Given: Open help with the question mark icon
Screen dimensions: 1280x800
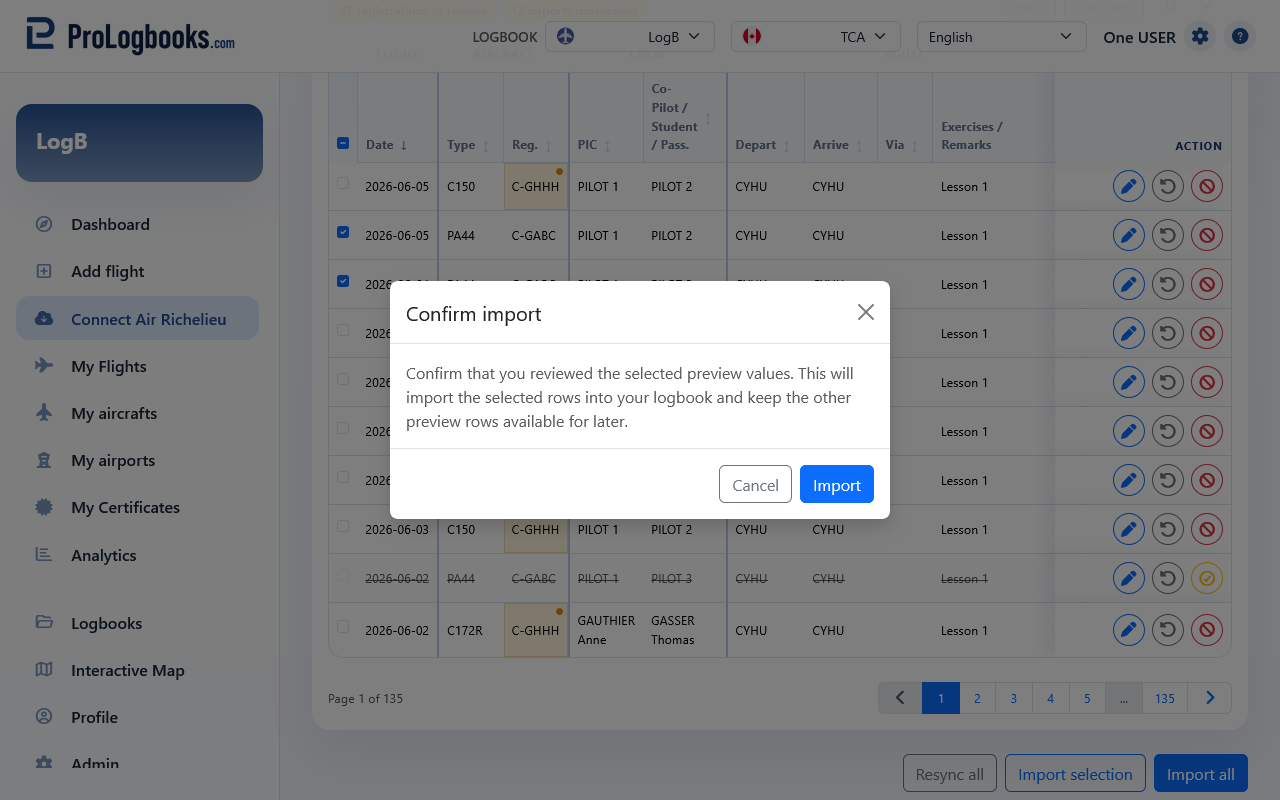Looking at the screenshot, I should [x=1240, y=37].
